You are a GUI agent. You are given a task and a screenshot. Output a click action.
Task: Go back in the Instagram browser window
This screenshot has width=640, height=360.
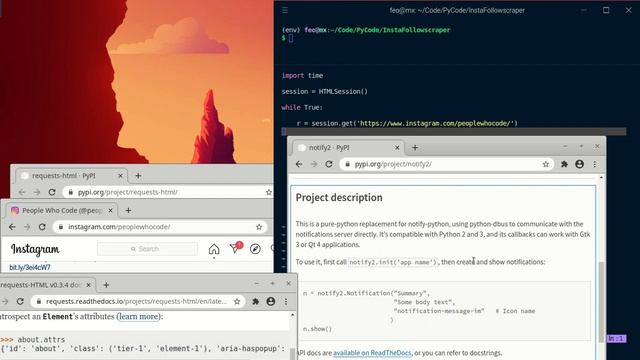pyautogui.click(x=12, y=227)
